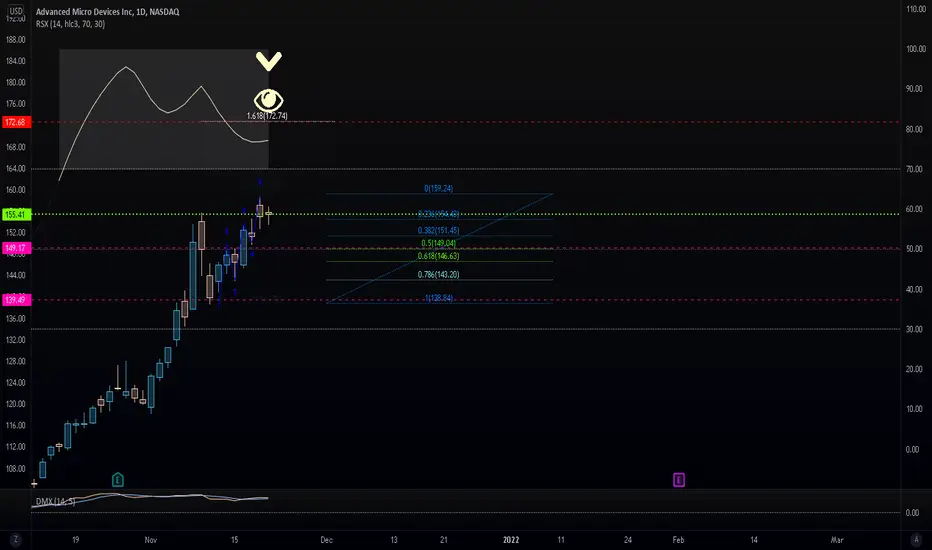Click the red 172.68 price label
Screen dimensions: 932x550
[16, 122]
